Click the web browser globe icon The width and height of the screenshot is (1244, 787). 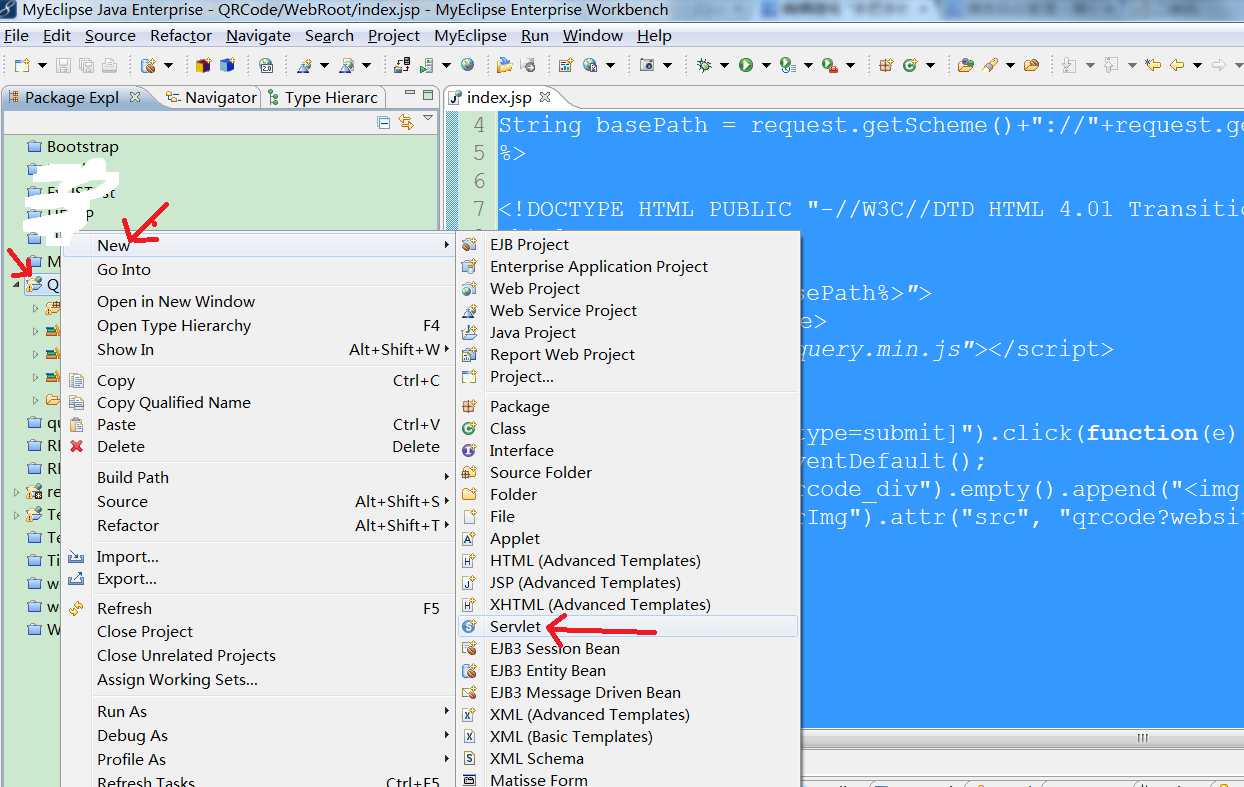[468, 65]
